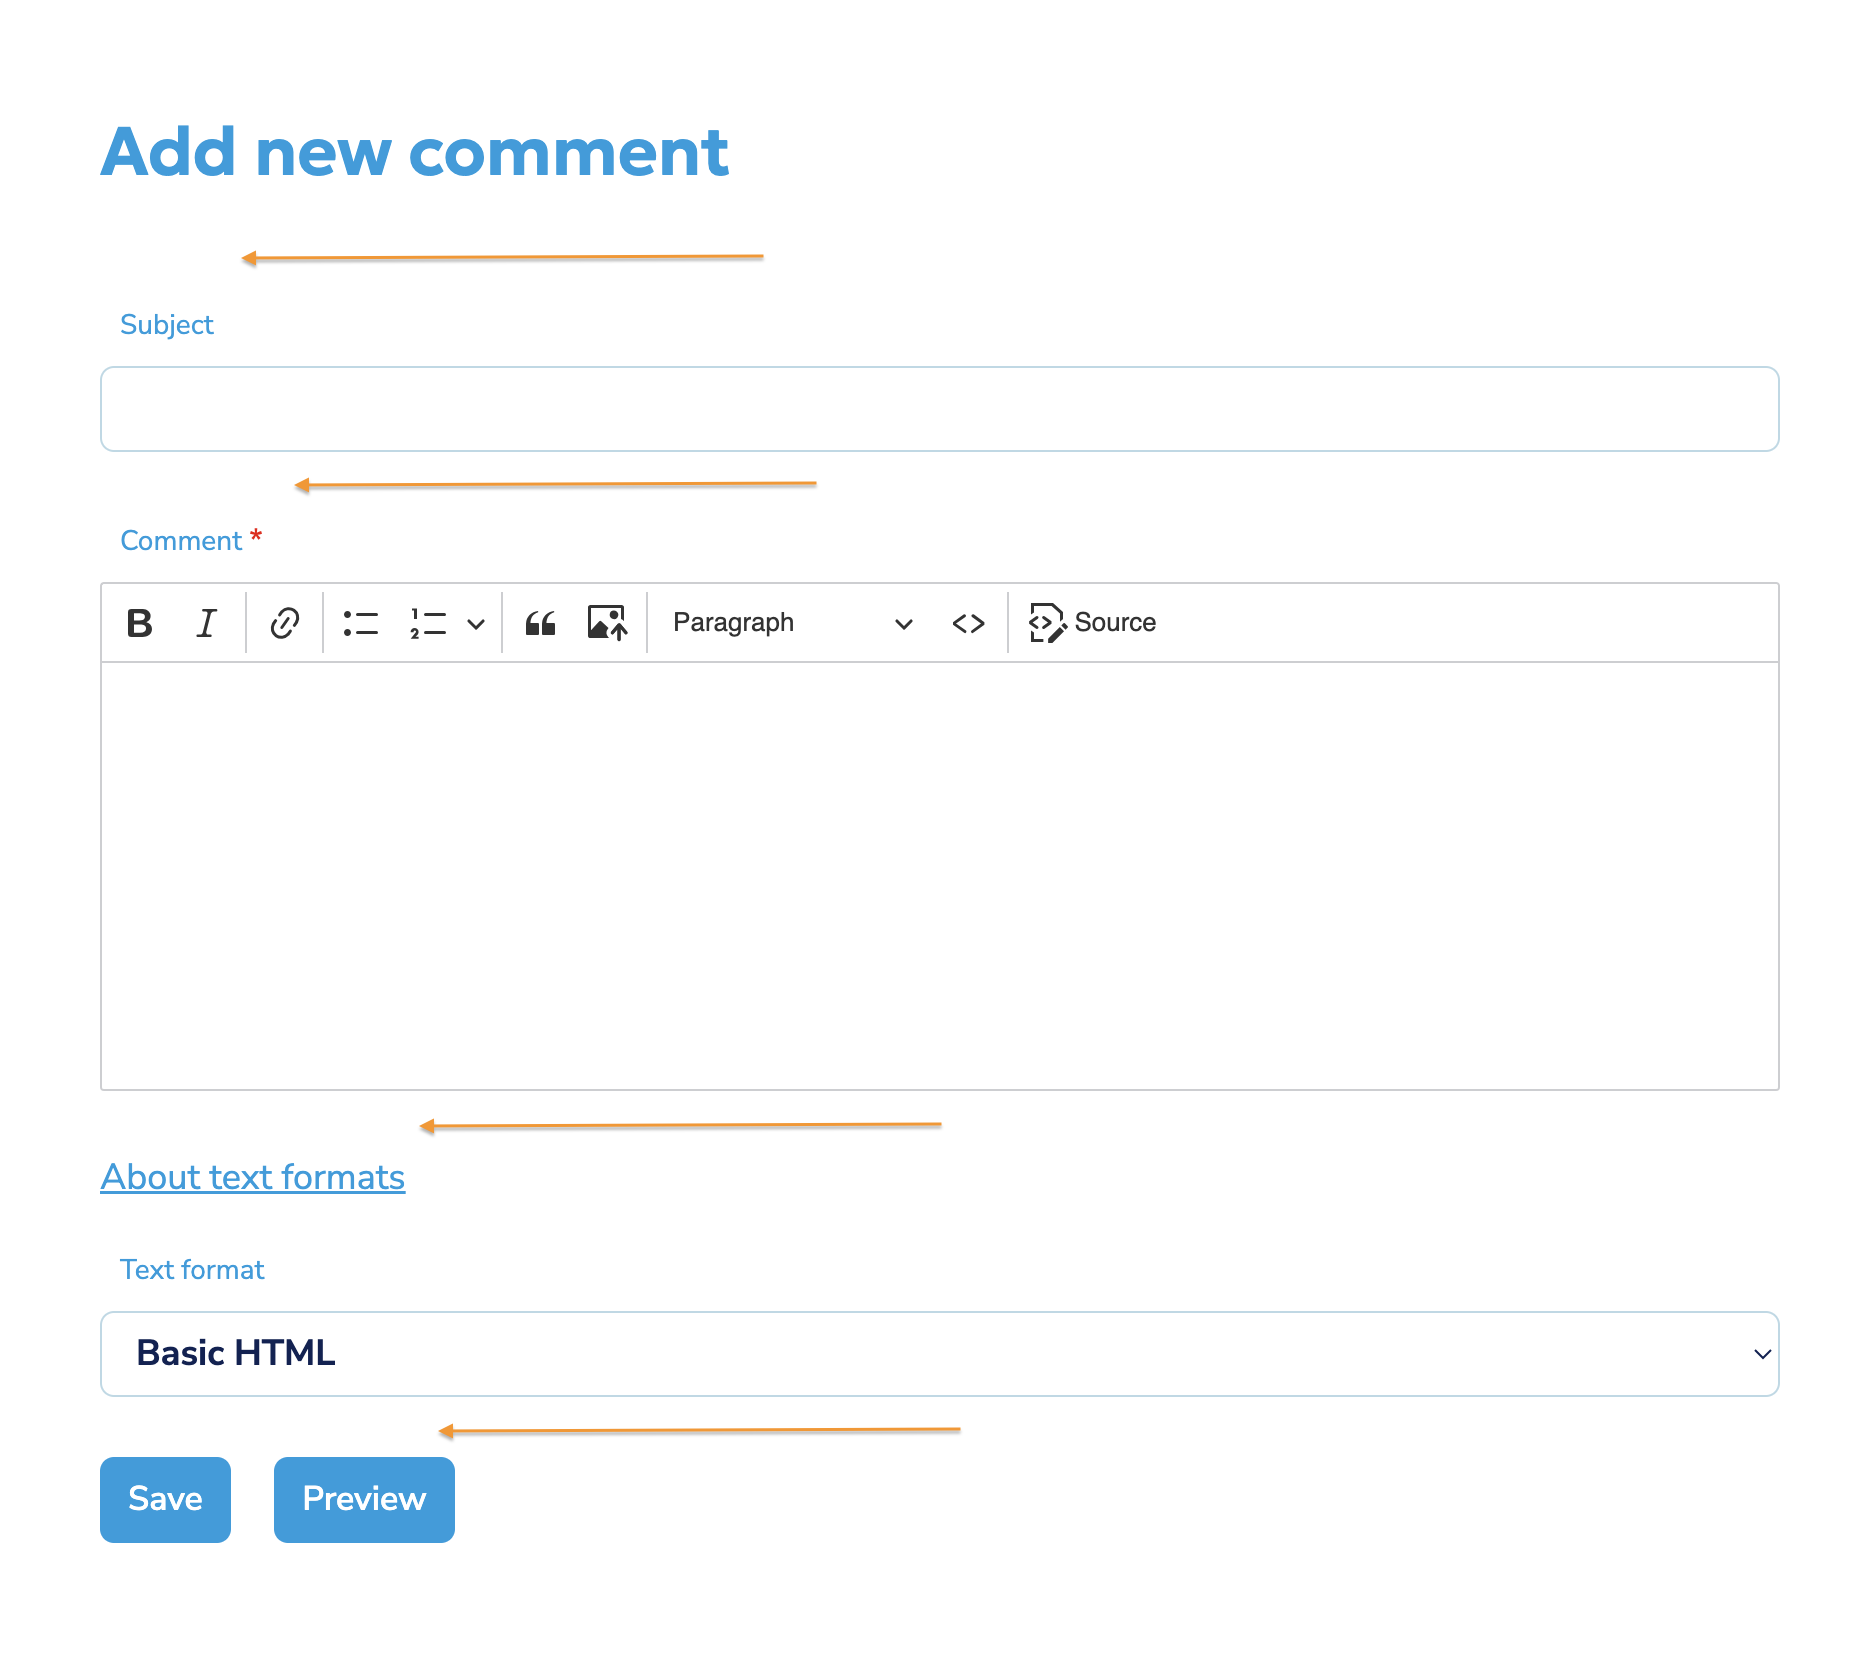Open the Paragraph style dropdown
The height and width of the screenshot is (1668, 1876).
[790, 622]
